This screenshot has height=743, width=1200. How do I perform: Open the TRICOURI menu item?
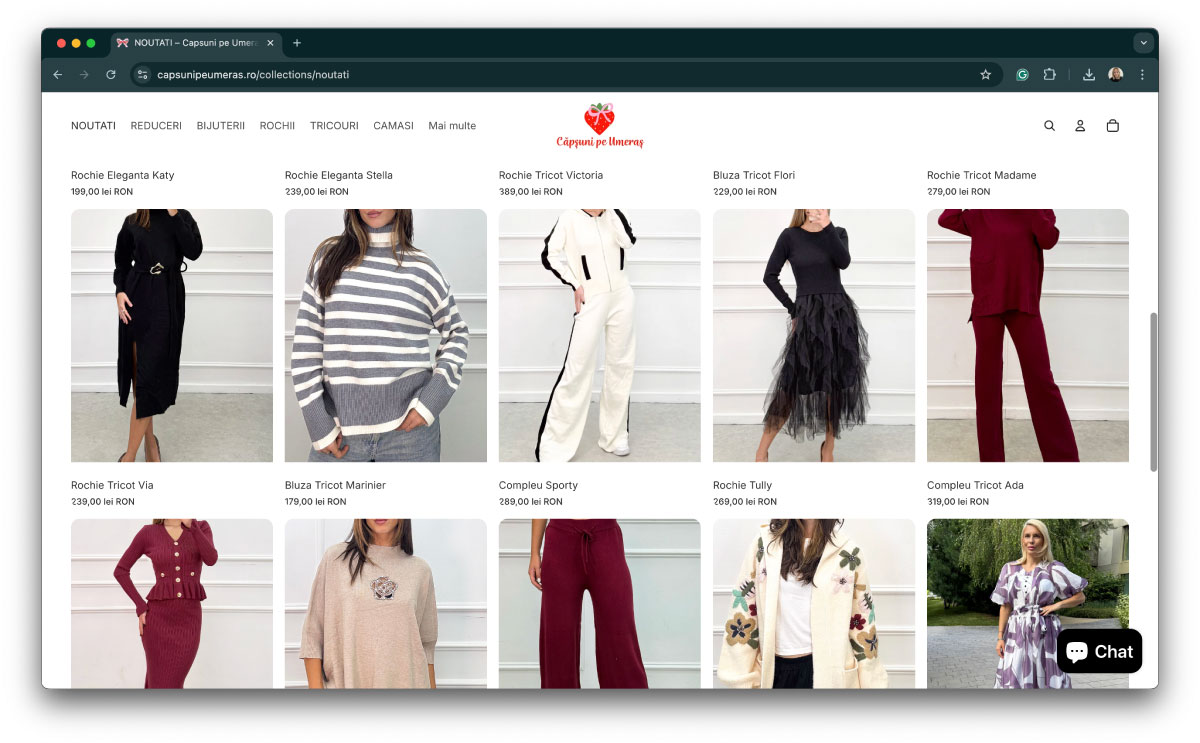(x=334, y=126)
